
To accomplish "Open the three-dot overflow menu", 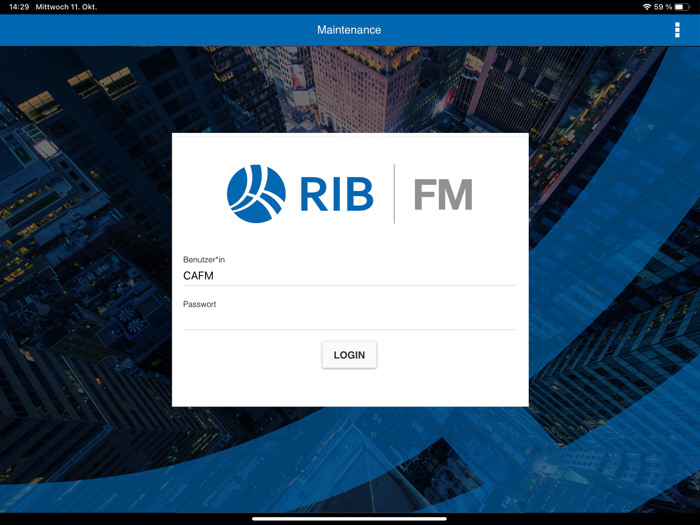I will (677, 30).
